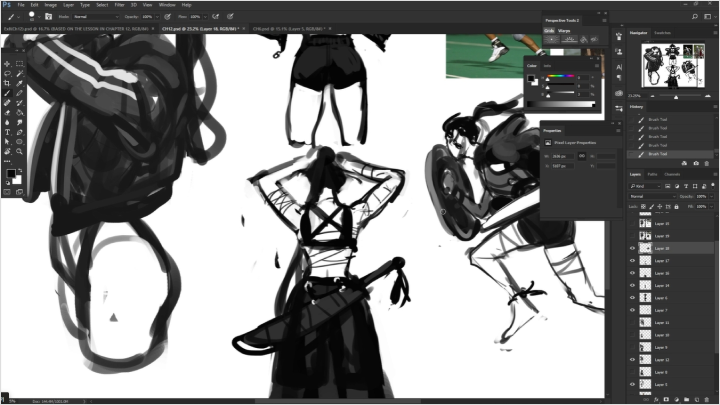The width and height of the screenshot is (720, 405).
Task: Open the Vlarps tab in Perspective Tools
Action: (x=564, y=31)
